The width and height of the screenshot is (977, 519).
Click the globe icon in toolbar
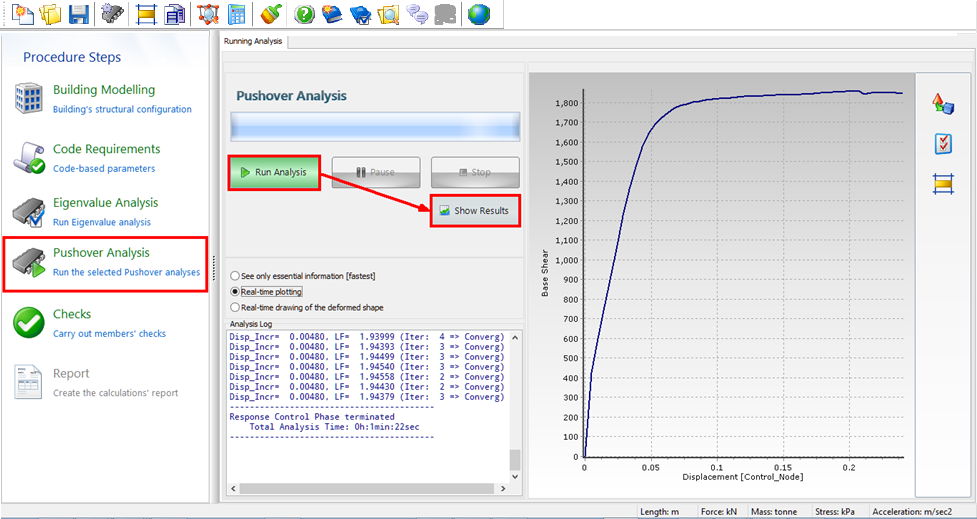point(479,14)
